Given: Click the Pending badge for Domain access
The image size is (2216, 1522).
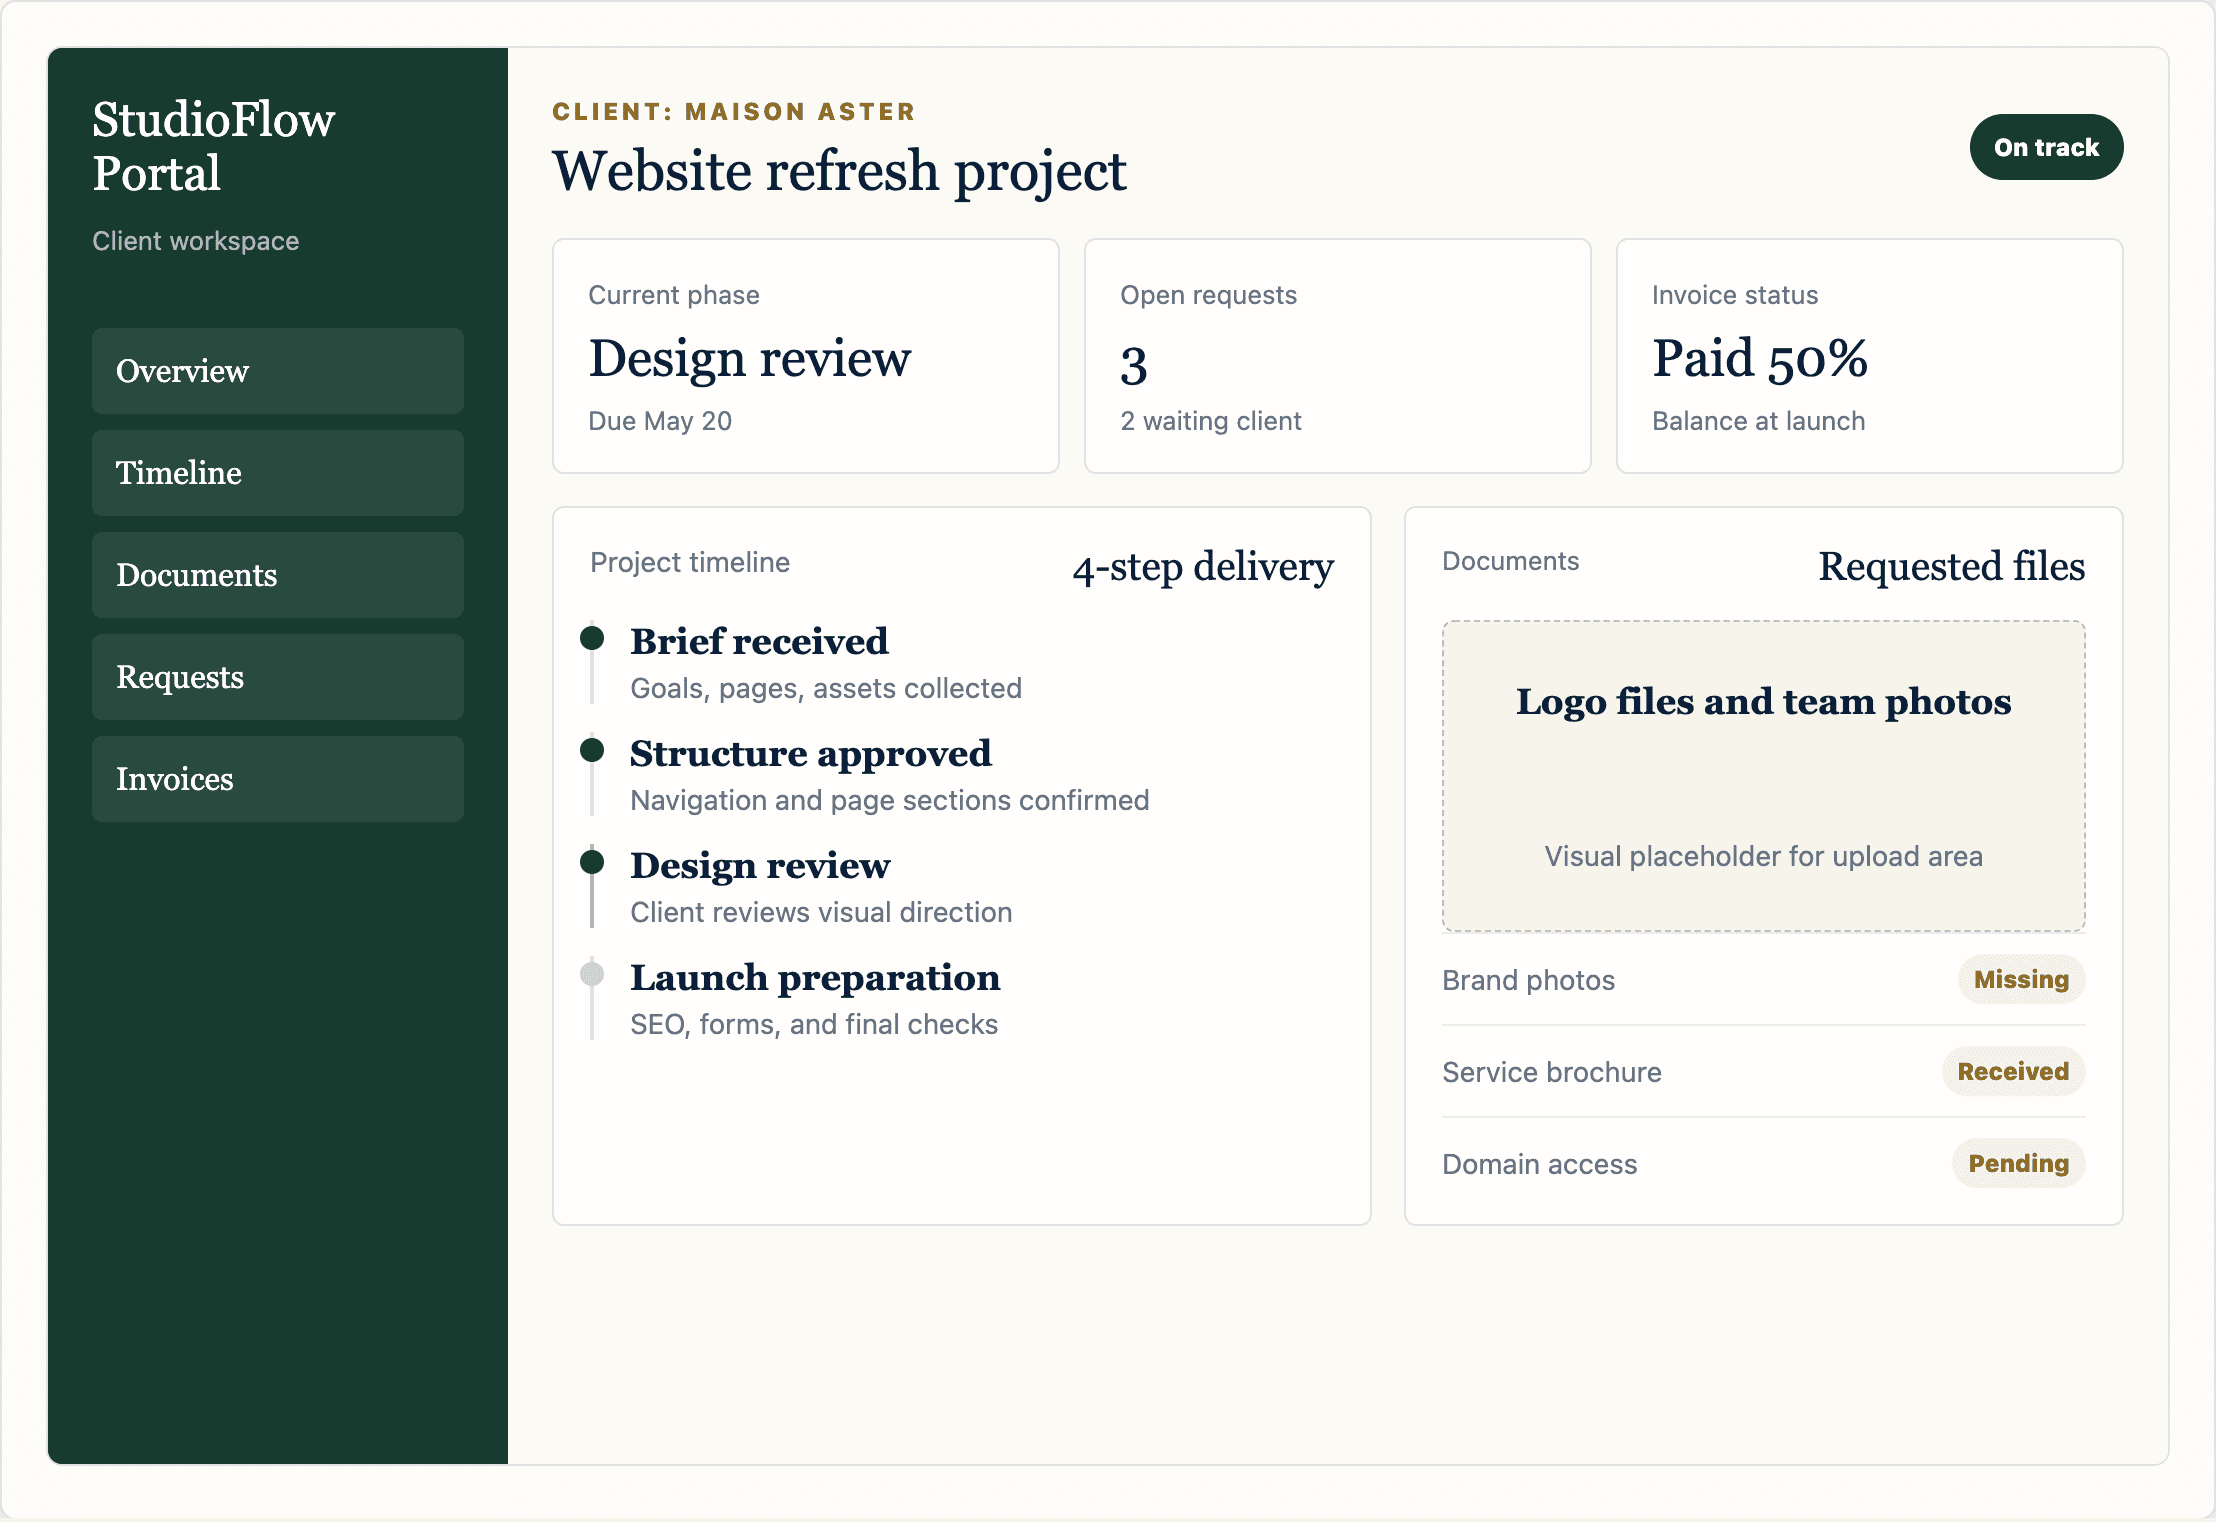Looking at the screenshot, I should pyautogui.click(x=2018, y=1163).
